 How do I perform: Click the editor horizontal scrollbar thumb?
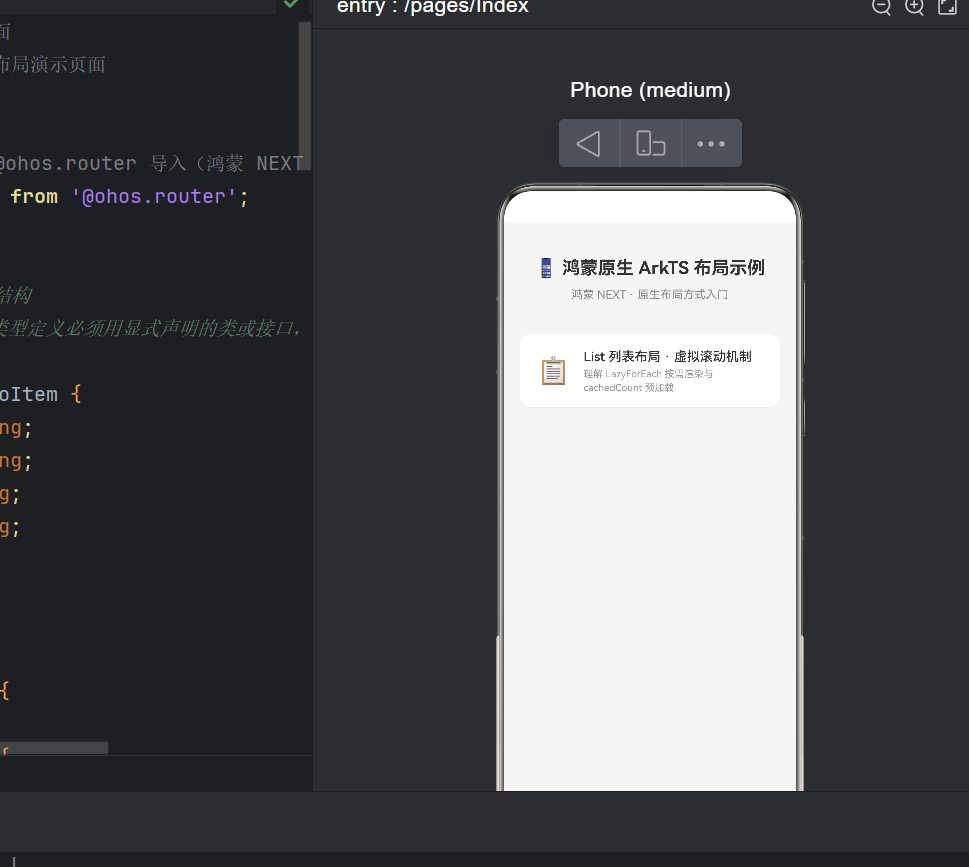[54, 748]
